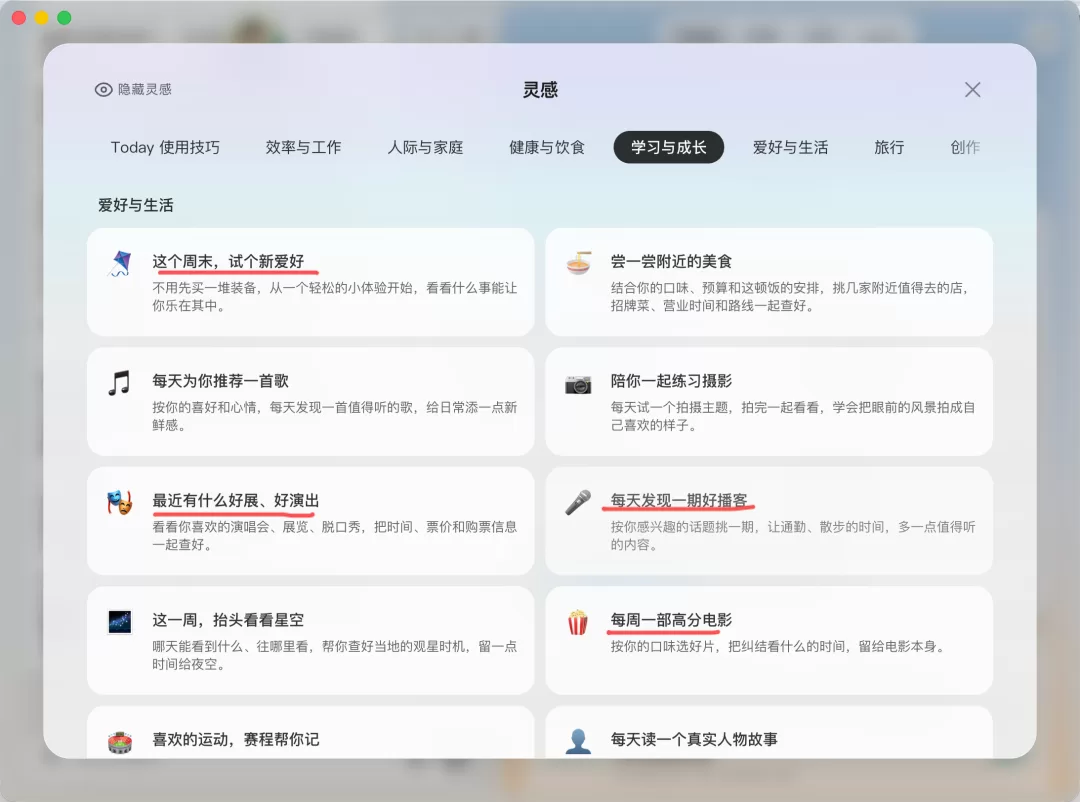1080x802 pixels.
Task: Click description 哪天能看到什么、往哪里看
Action: pos(335,655)
